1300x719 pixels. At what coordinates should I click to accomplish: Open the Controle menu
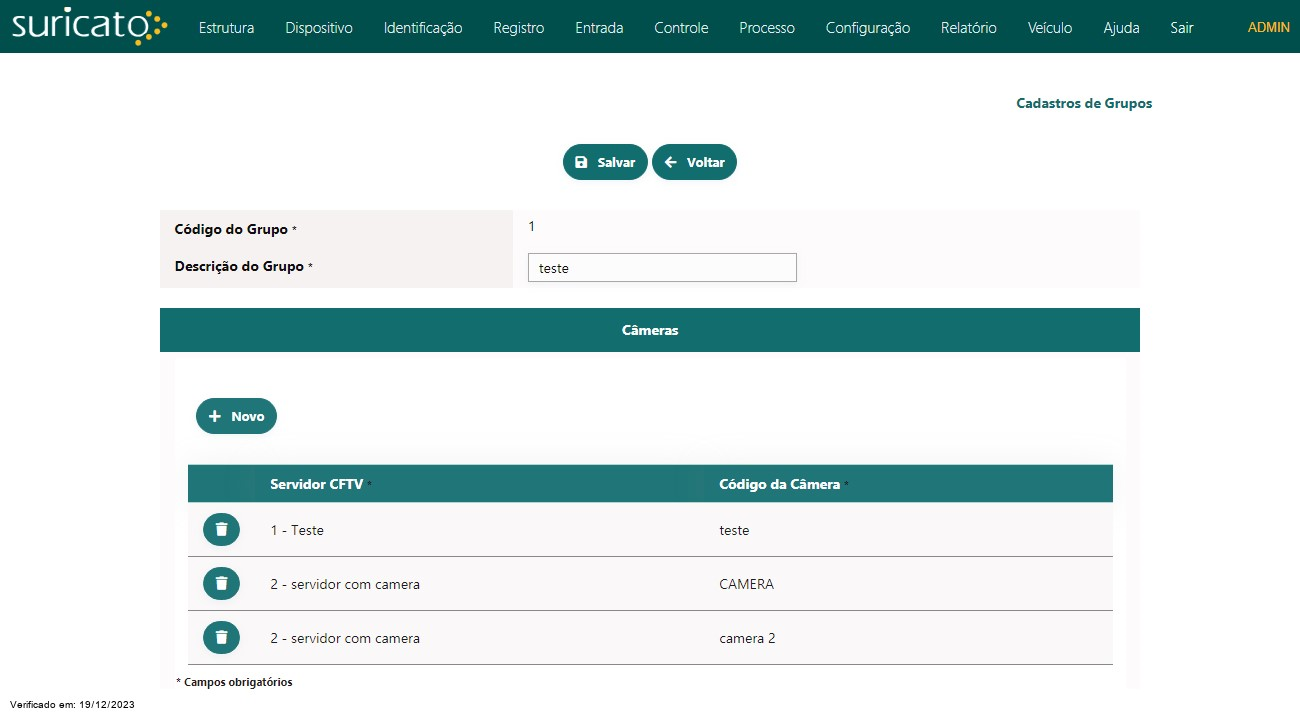681,28
